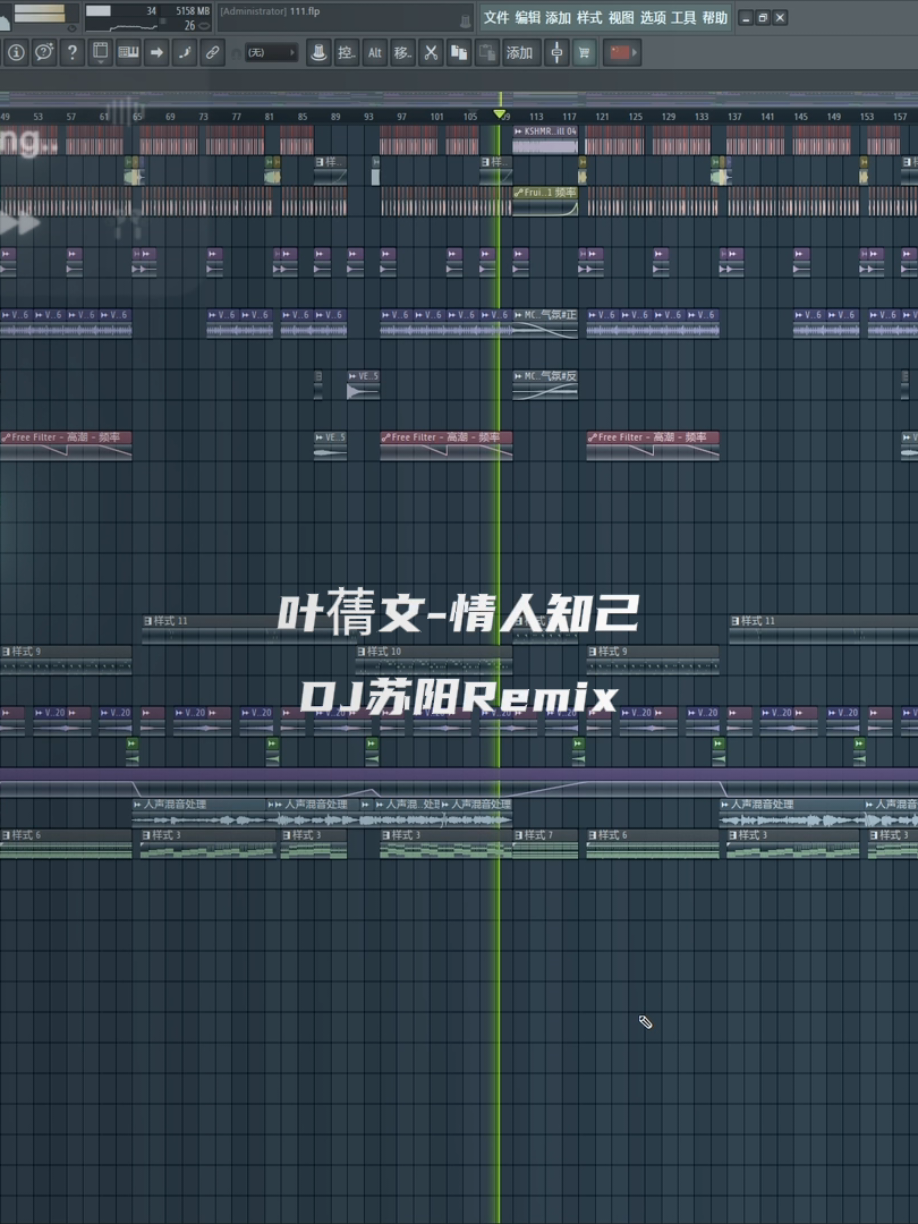Click the paste clipboard icon
Viewport: 918px width, 1224px height.
coord(486,53)
